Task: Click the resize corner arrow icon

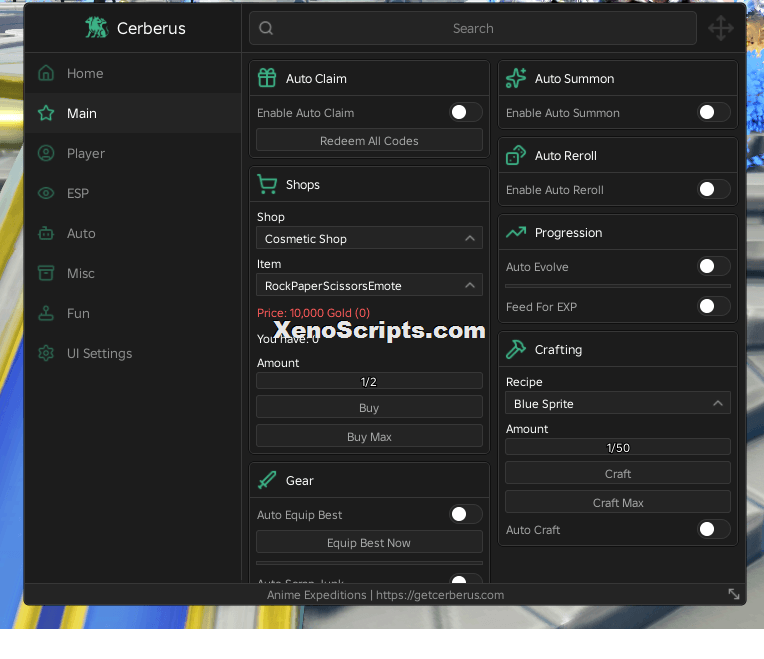Action: (734, 594)
